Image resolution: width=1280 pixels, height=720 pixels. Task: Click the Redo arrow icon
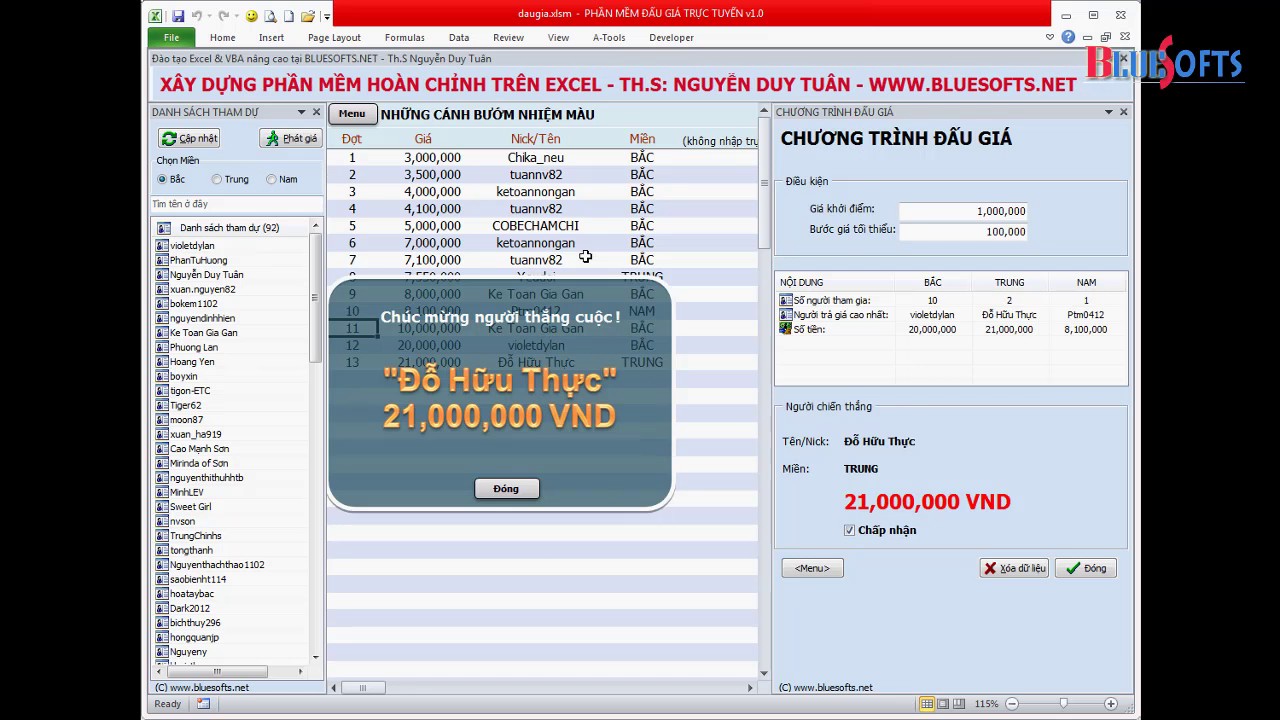click(x=222, y=16)
